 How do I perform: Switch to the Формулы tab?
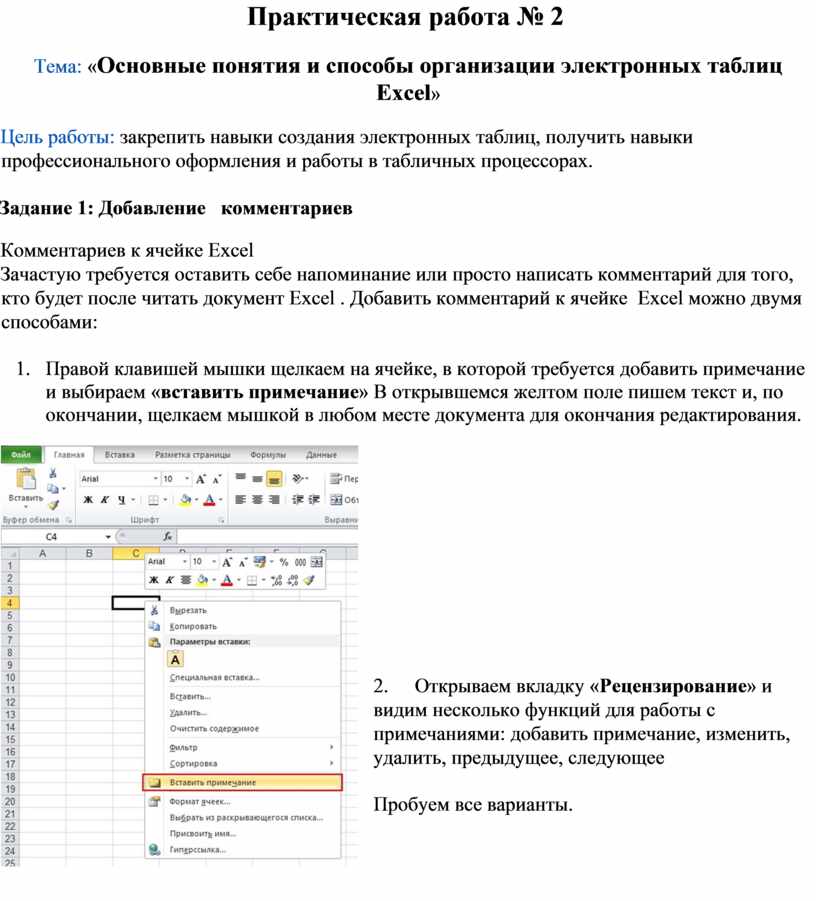(x=268, y=455)
